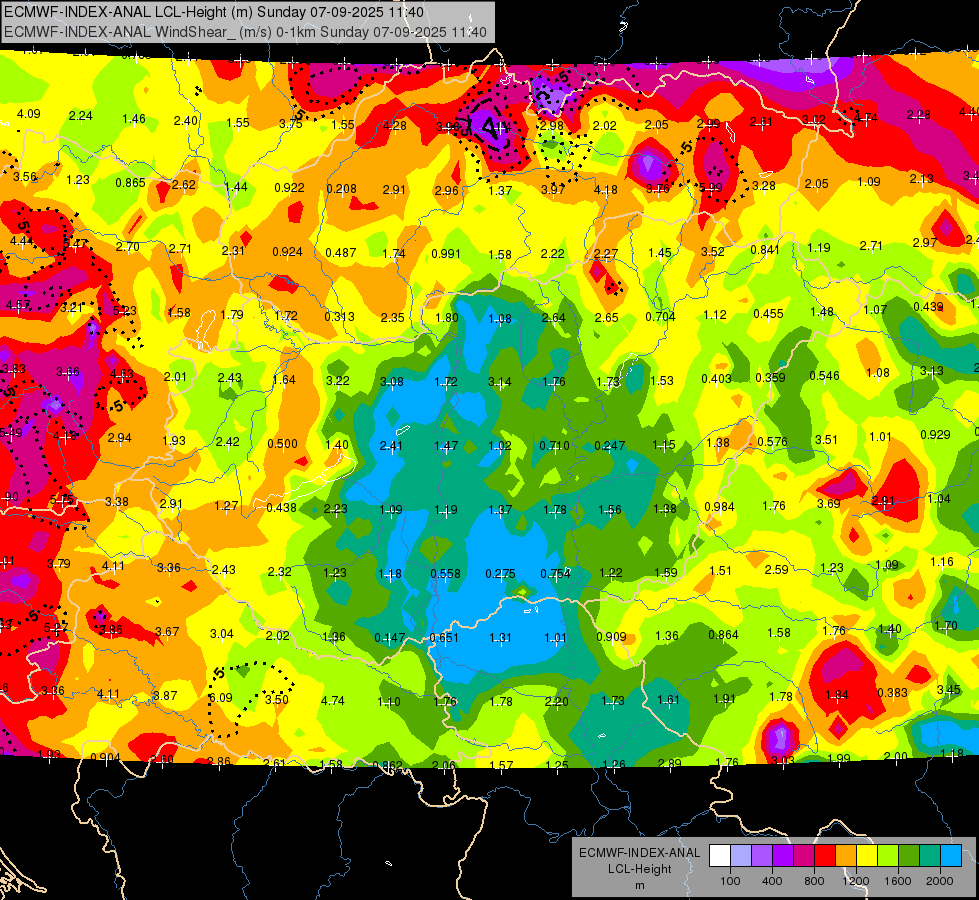The width and height of the screenshot is (979, 900).
Task: Click the teal legend color swatch
Action: pos(930,855)
